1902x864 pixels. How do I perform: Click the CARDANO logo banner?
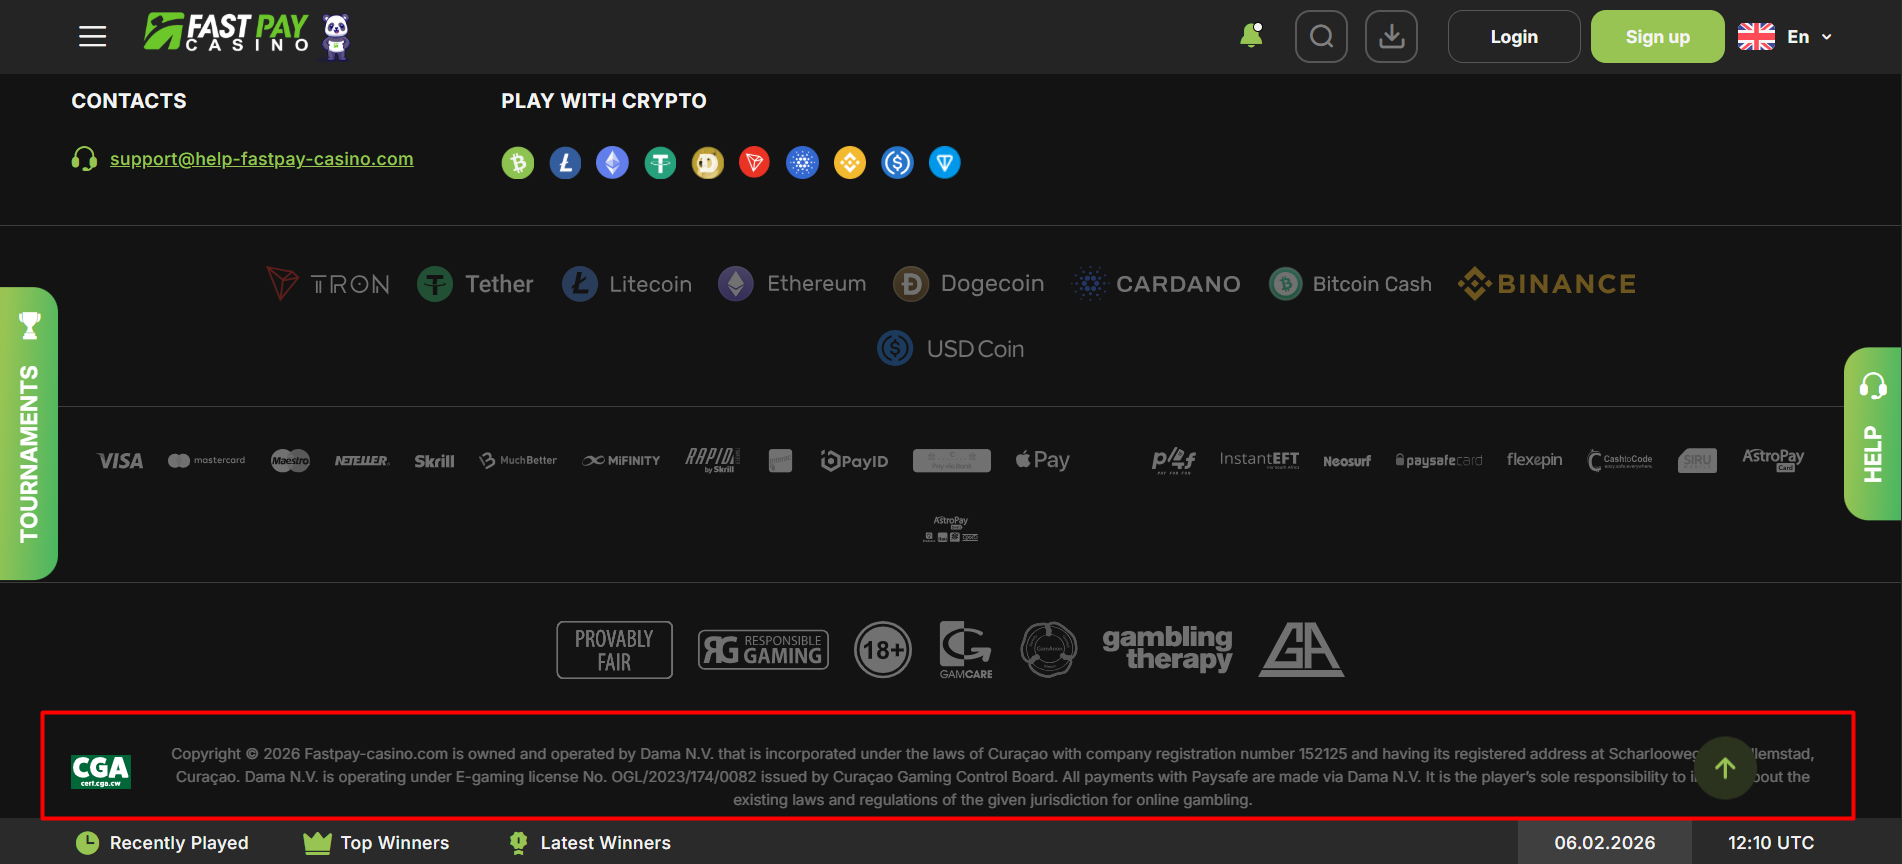(x=1156, y=284)
